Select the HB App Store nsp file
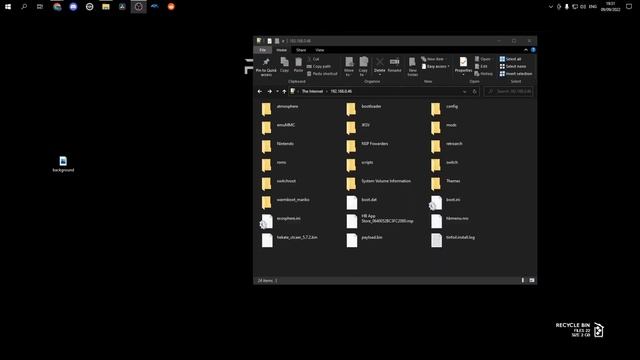640x360 pixels. [380, 220]
